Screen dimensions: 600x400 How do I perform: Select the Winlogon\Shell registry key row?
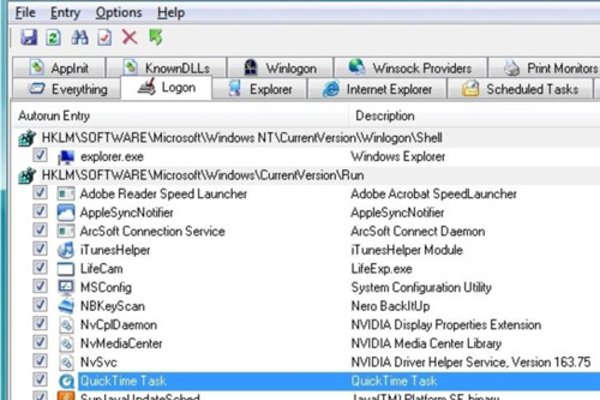point(307,138)
